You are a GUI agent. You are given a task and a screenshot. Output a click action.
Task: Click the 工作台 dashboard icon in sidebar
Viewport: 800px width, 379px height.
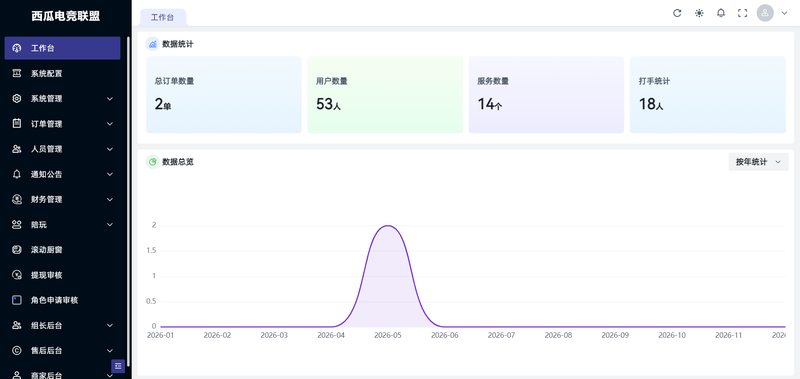17,48
